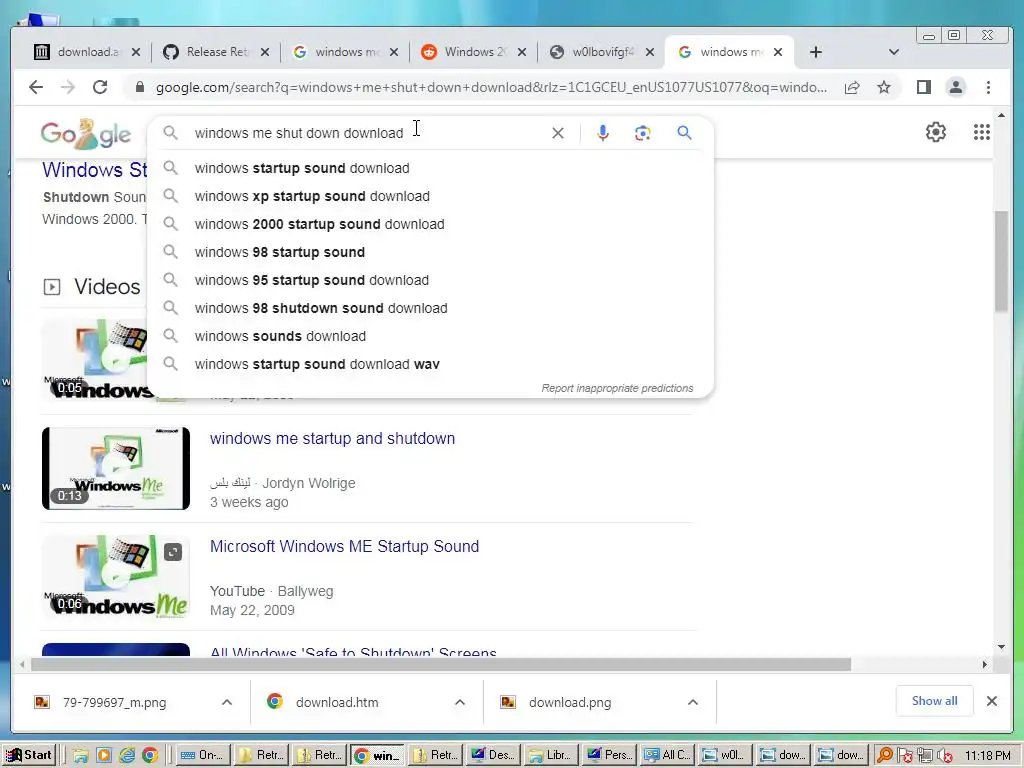
Task: Open the On-Screen Keyboard taskbar button
Action: click(203, 755)
